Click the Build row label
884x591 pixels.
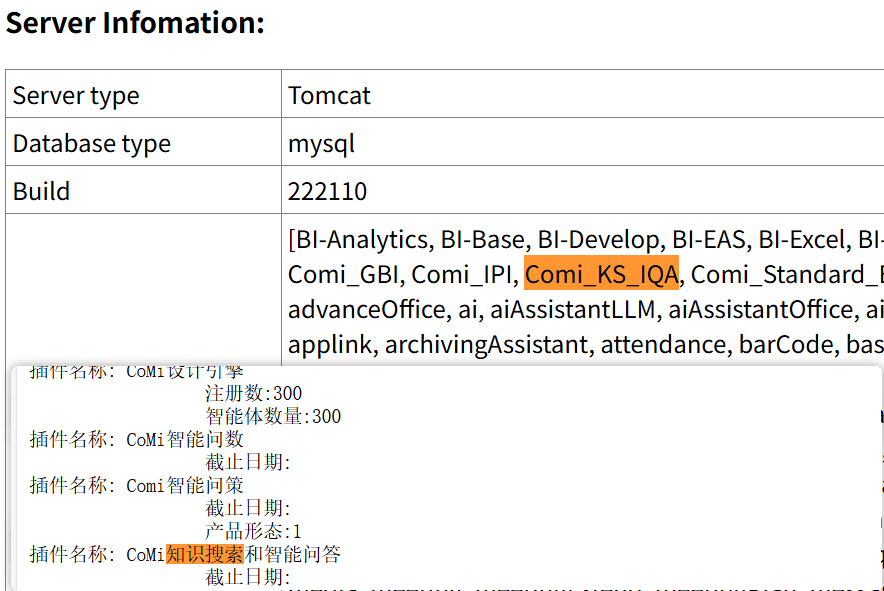click(x=41, y=192)
